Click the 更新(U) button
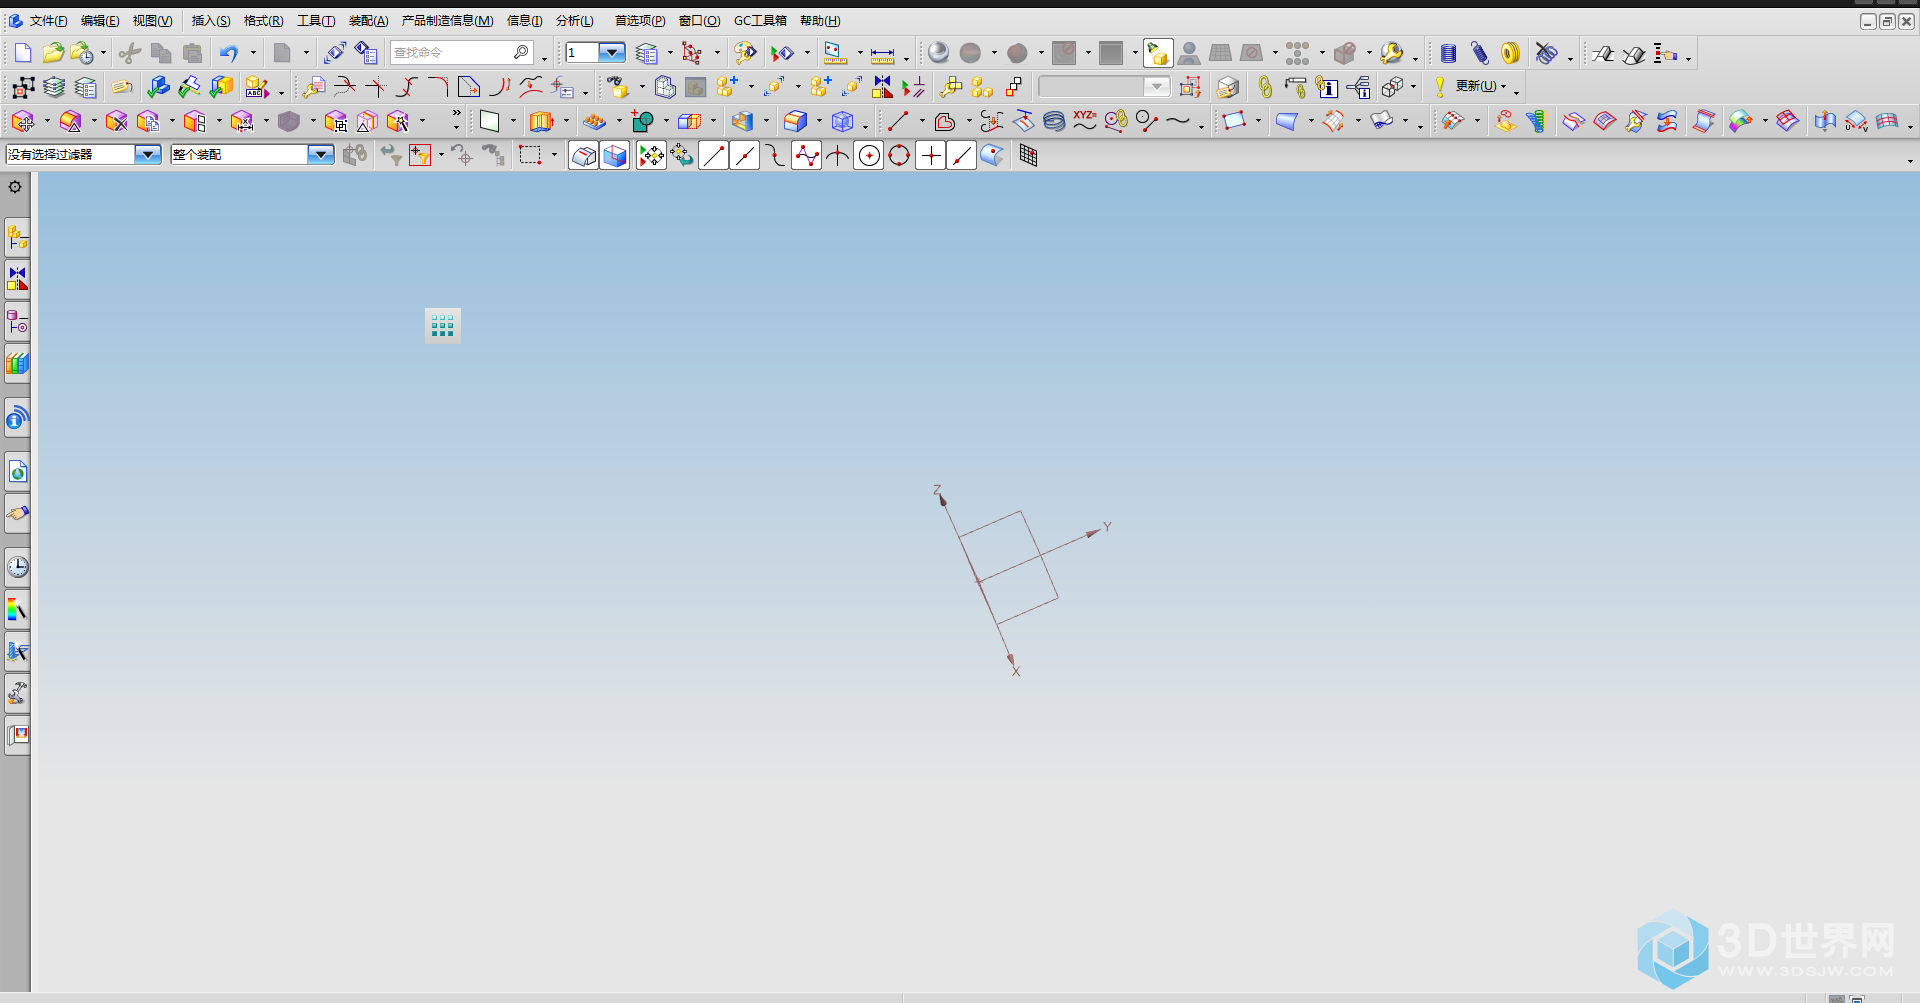This screenshot has height=1003, width=1920. [1476, 87]
